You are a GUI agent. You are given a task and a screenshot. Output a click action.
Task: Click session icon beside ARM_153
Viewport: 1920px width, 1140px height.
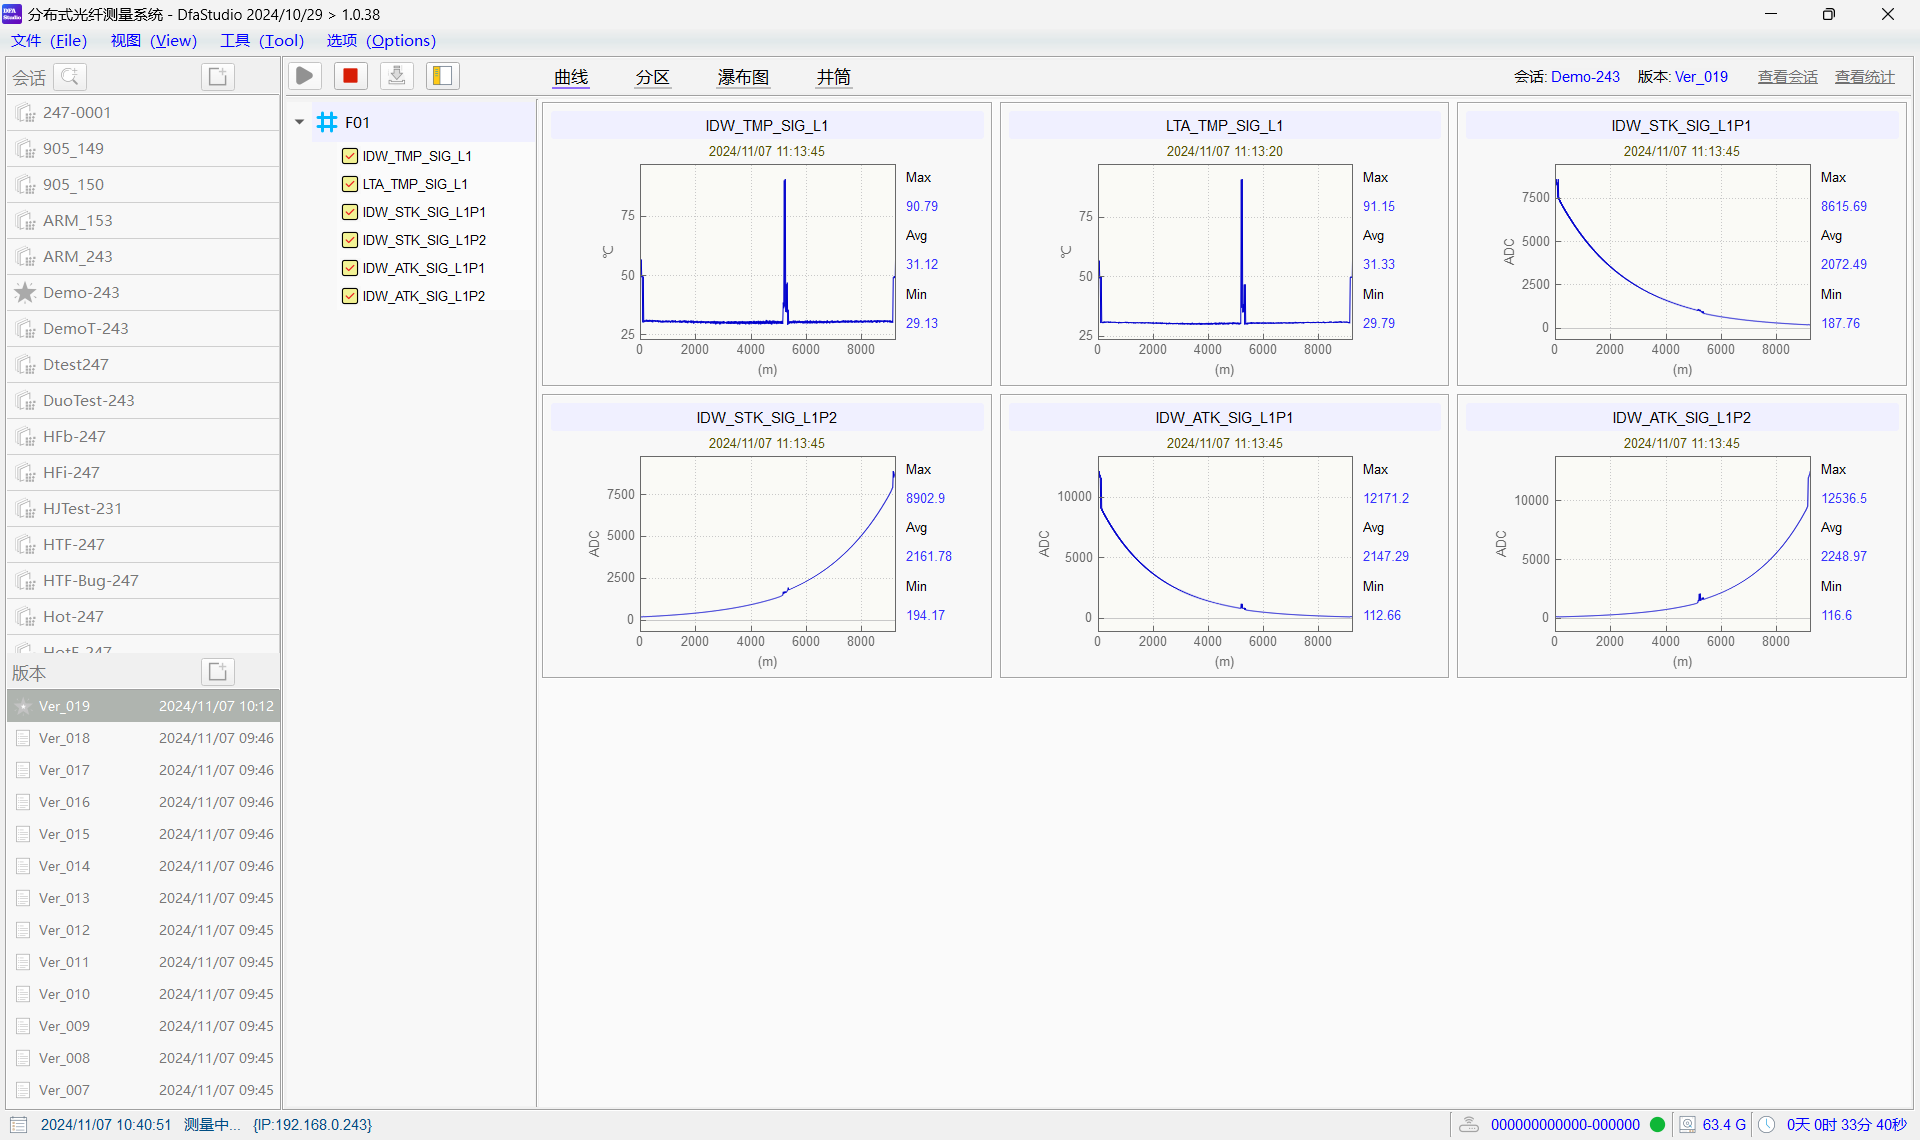[x=26, y=221]
